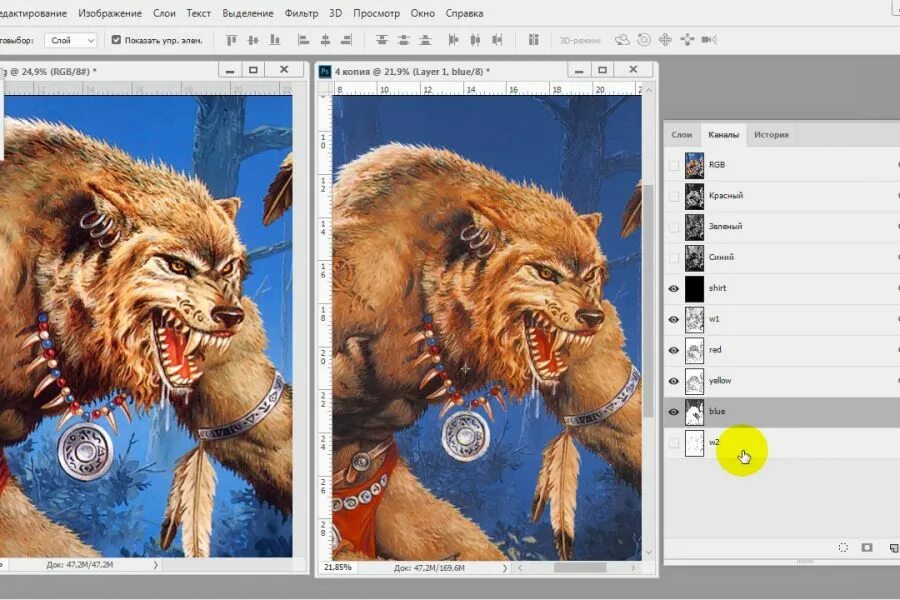Screen dimensions: 900x600
Task: Click the align bottom edges icon
Action: (x=275, y=40)
